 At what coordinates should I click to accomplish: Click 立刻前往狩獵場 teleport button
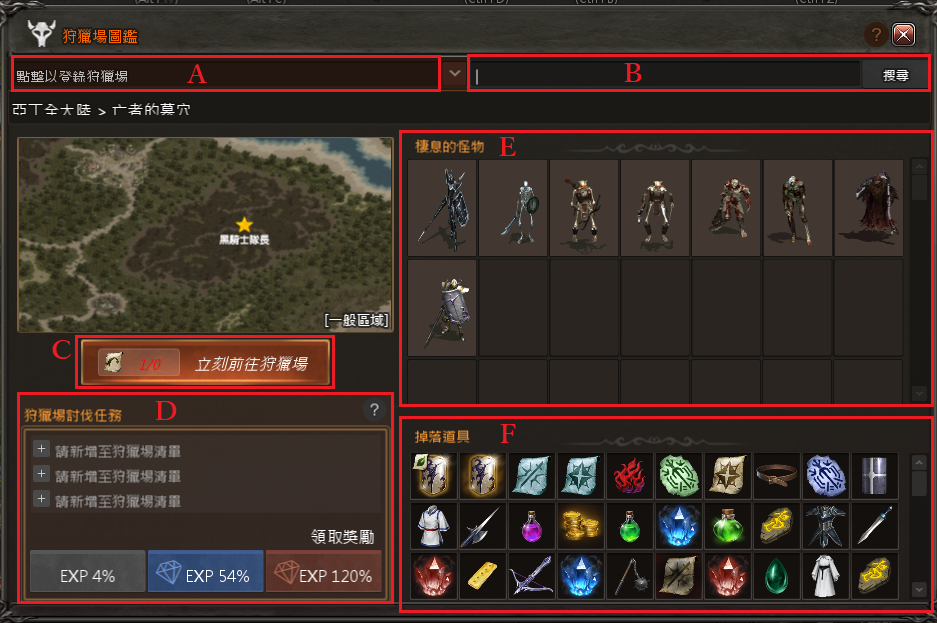(205, 363)
